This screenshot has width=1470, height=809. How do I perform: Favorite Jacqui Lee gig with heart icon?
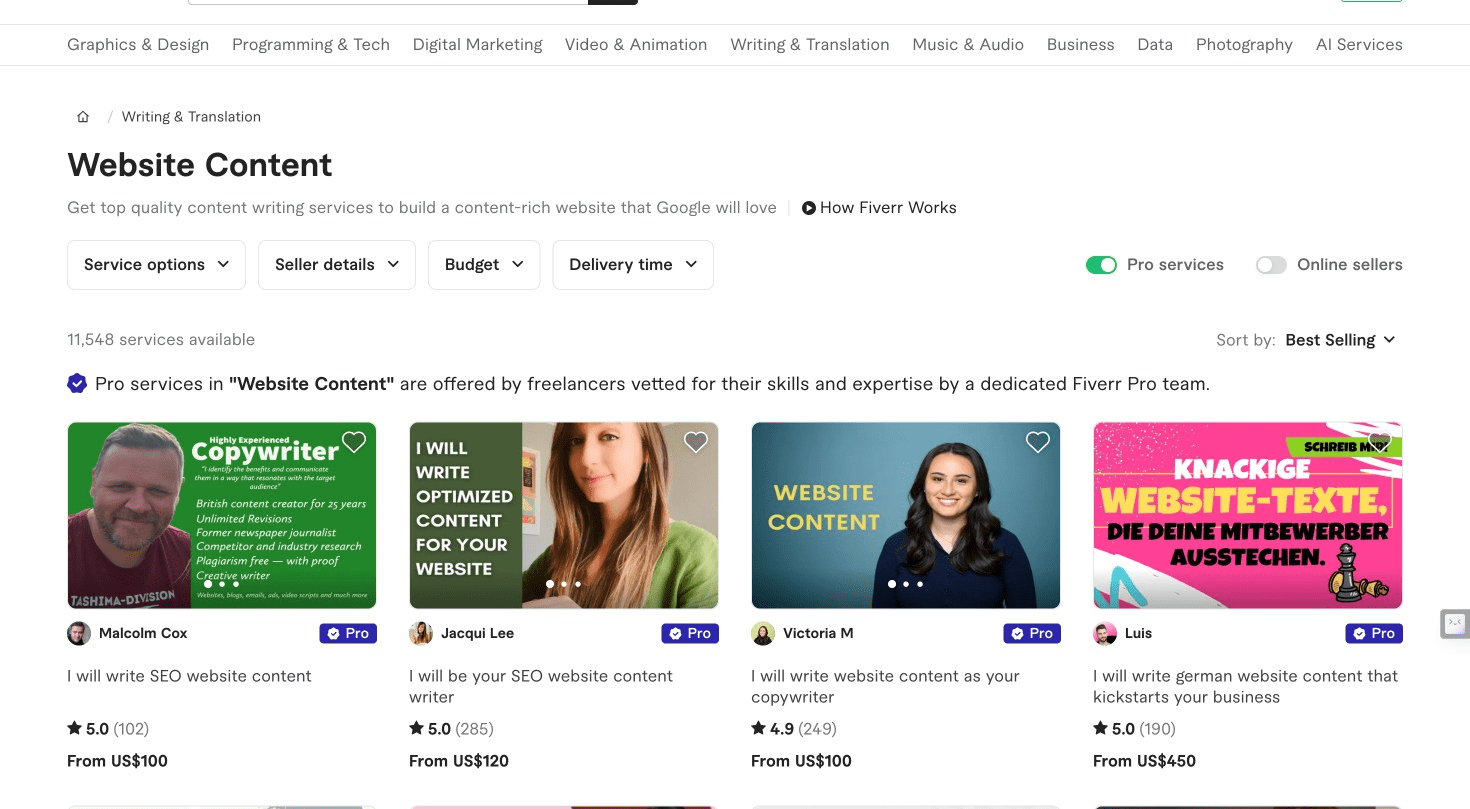point(696,442)
